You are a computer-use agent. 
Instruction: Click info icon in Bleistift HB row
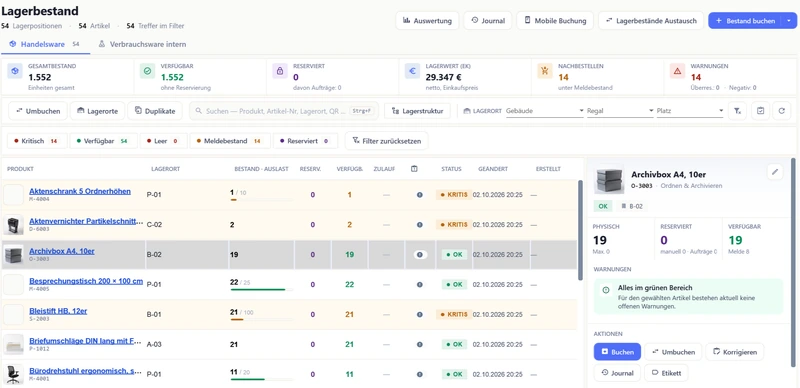419,314
